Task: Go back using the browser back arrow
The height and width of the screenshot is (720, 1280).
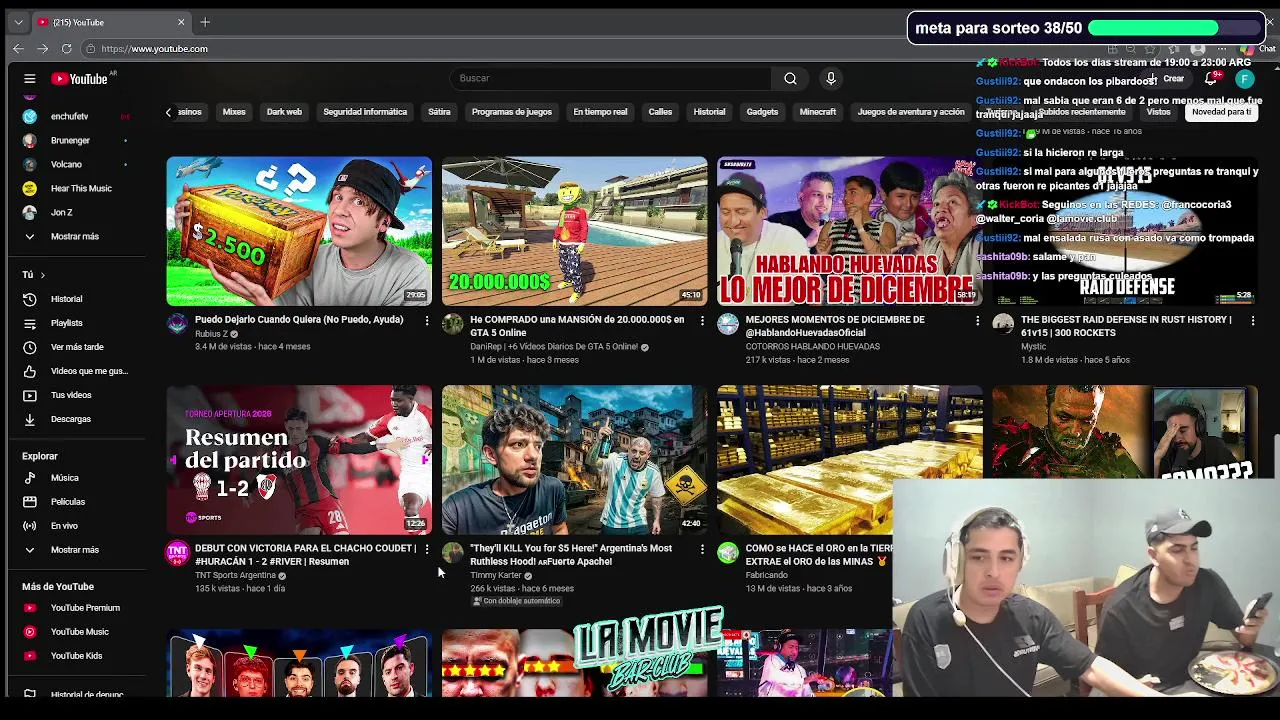Action: tap(18, 48)
